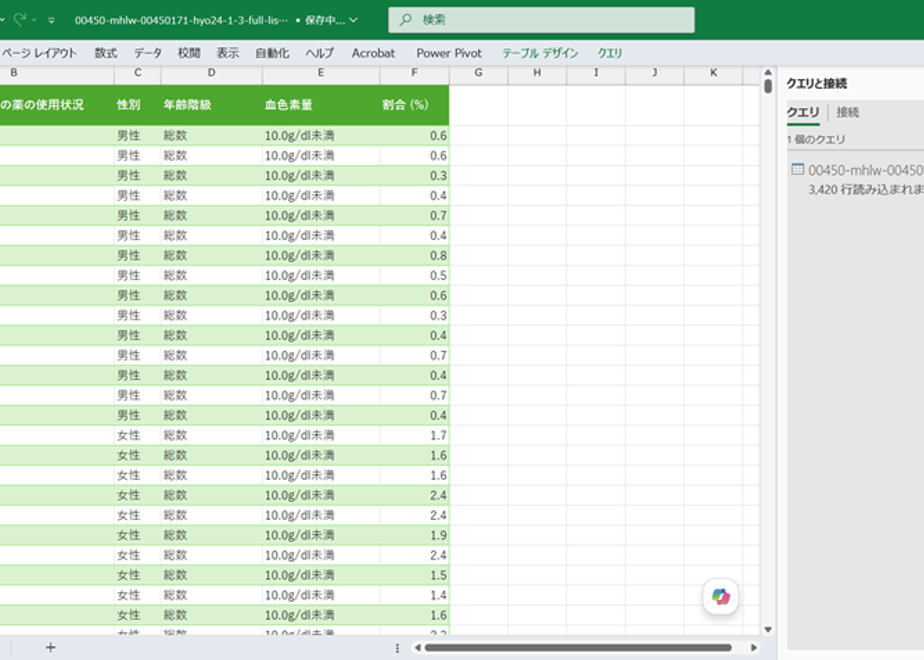Open the ページ レイアウト ribbon tab
This screenshot has width=924, height=660.
39,53
